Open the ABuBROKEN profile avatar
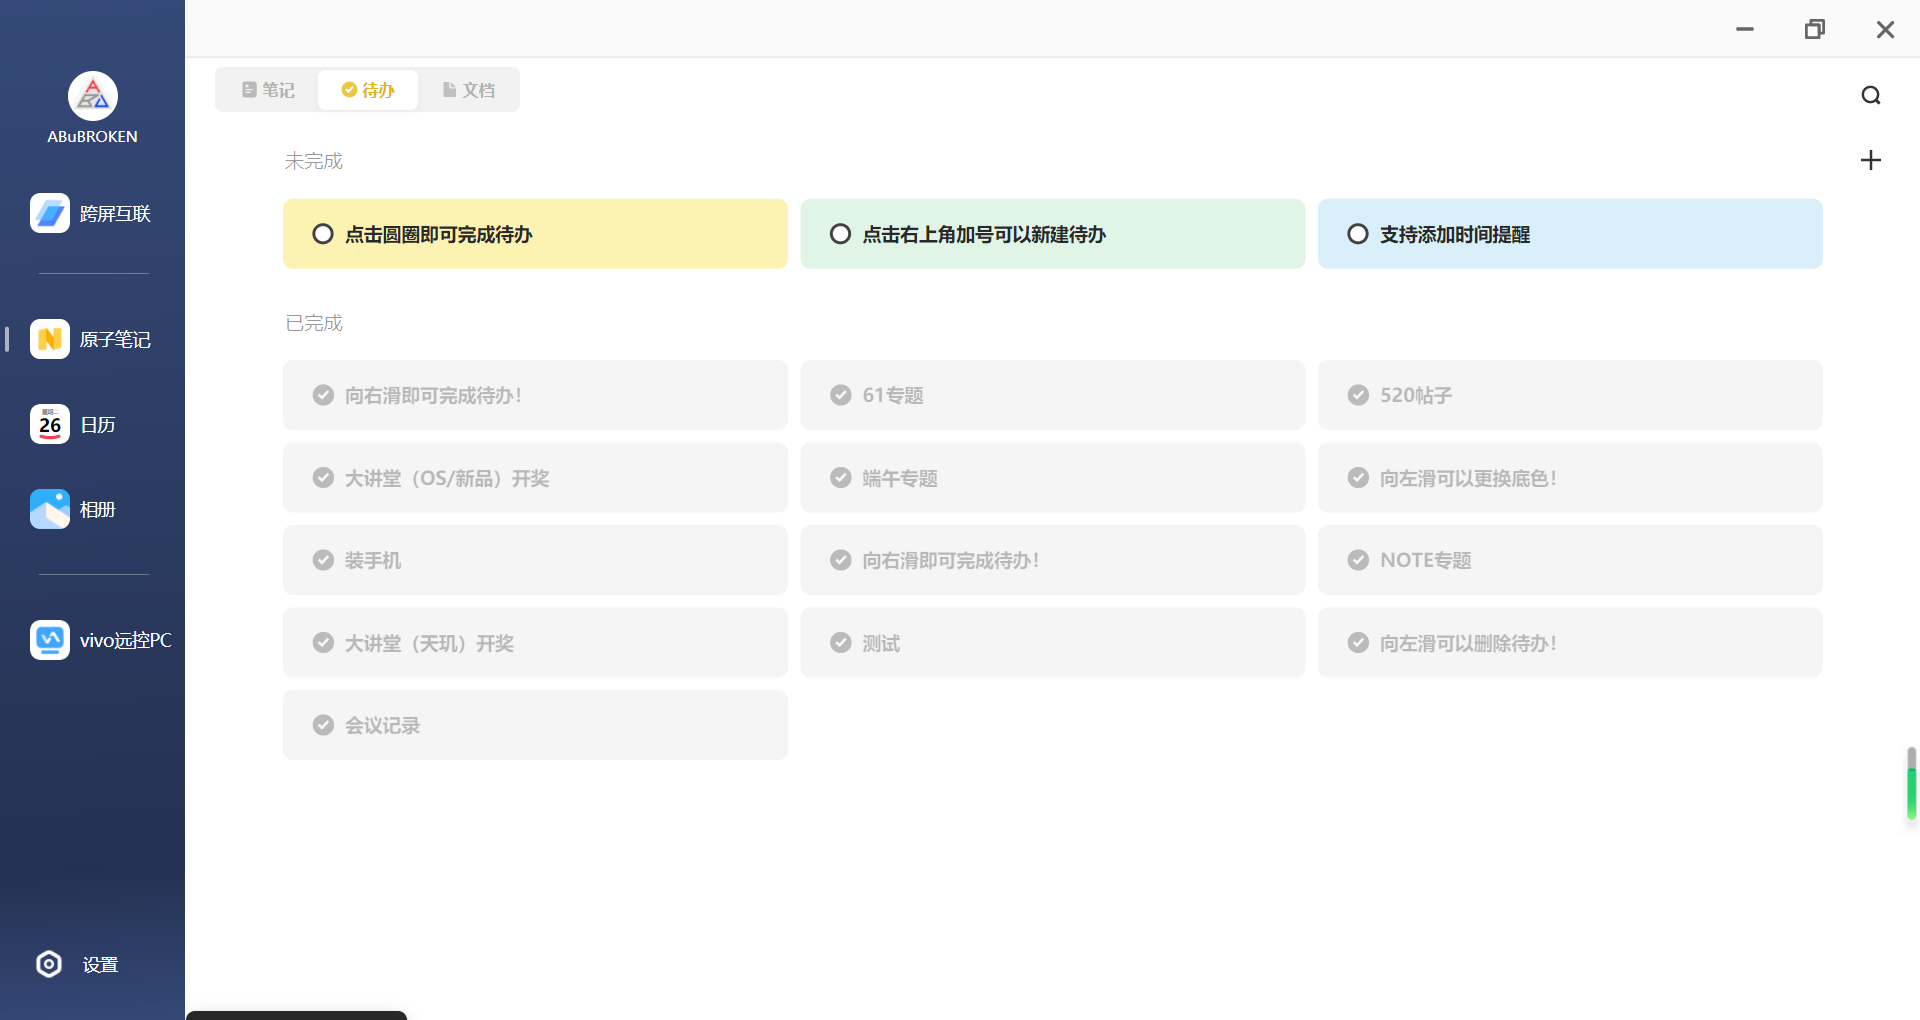The width and height of the screenshot is (1920, 1020). (93, 96)
